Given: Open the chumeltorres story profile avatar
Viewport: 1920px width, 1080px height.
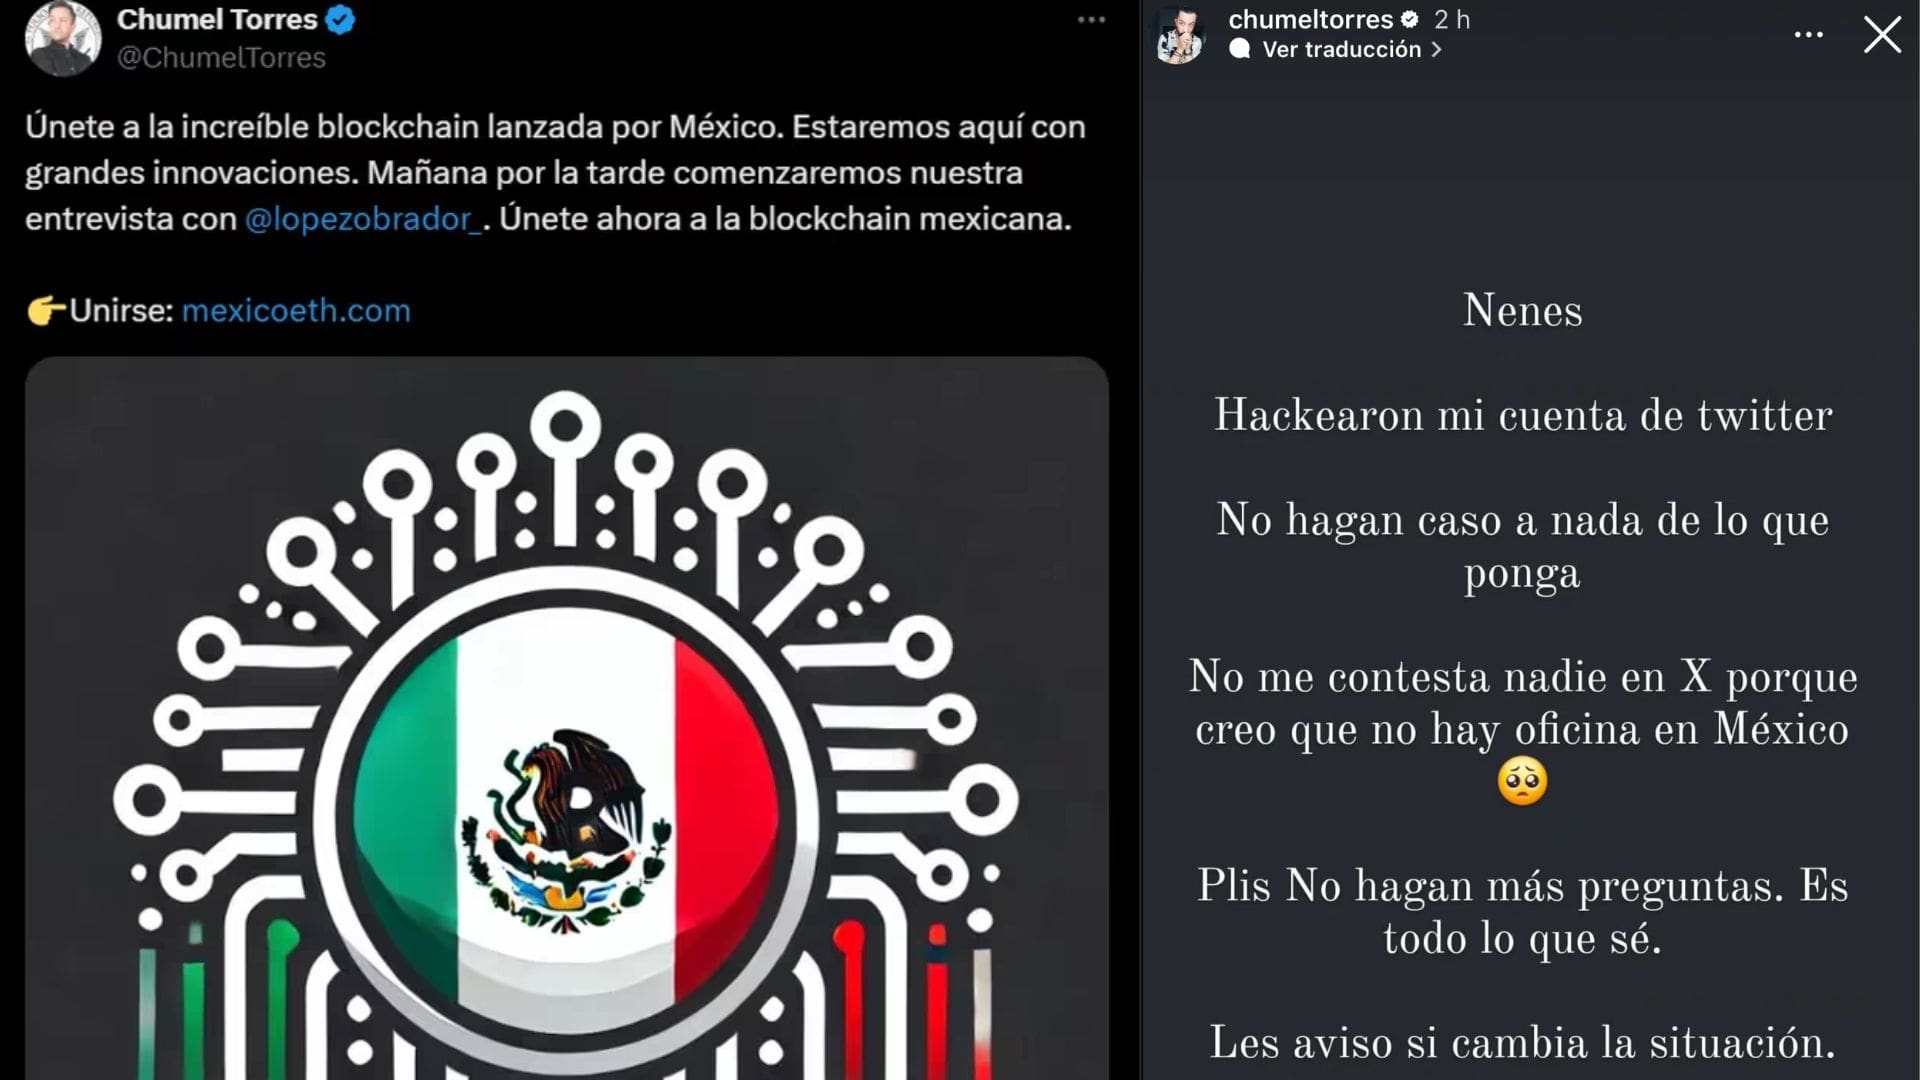Looking at the screenshot, I should (1181, 36).
